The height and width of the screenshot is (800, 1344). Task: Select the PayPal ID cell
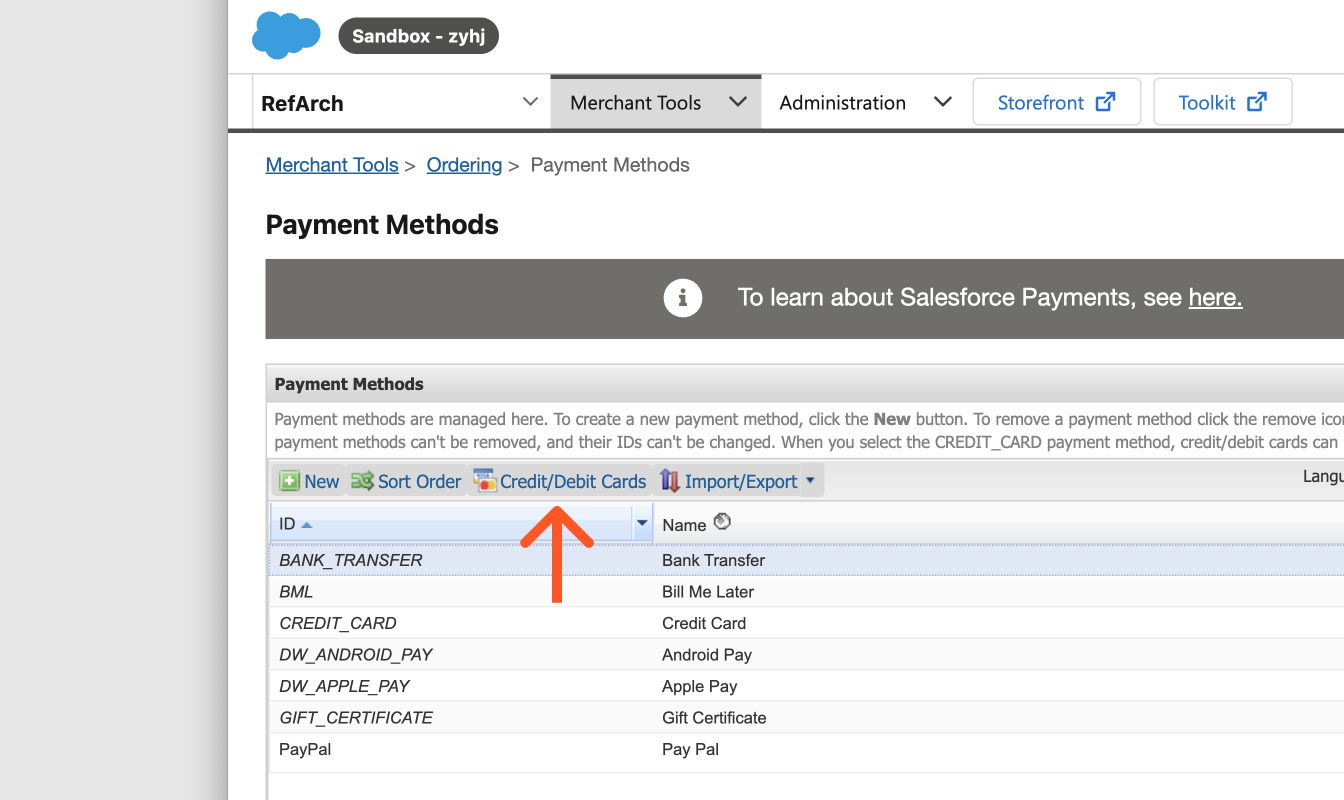[305, 749]
